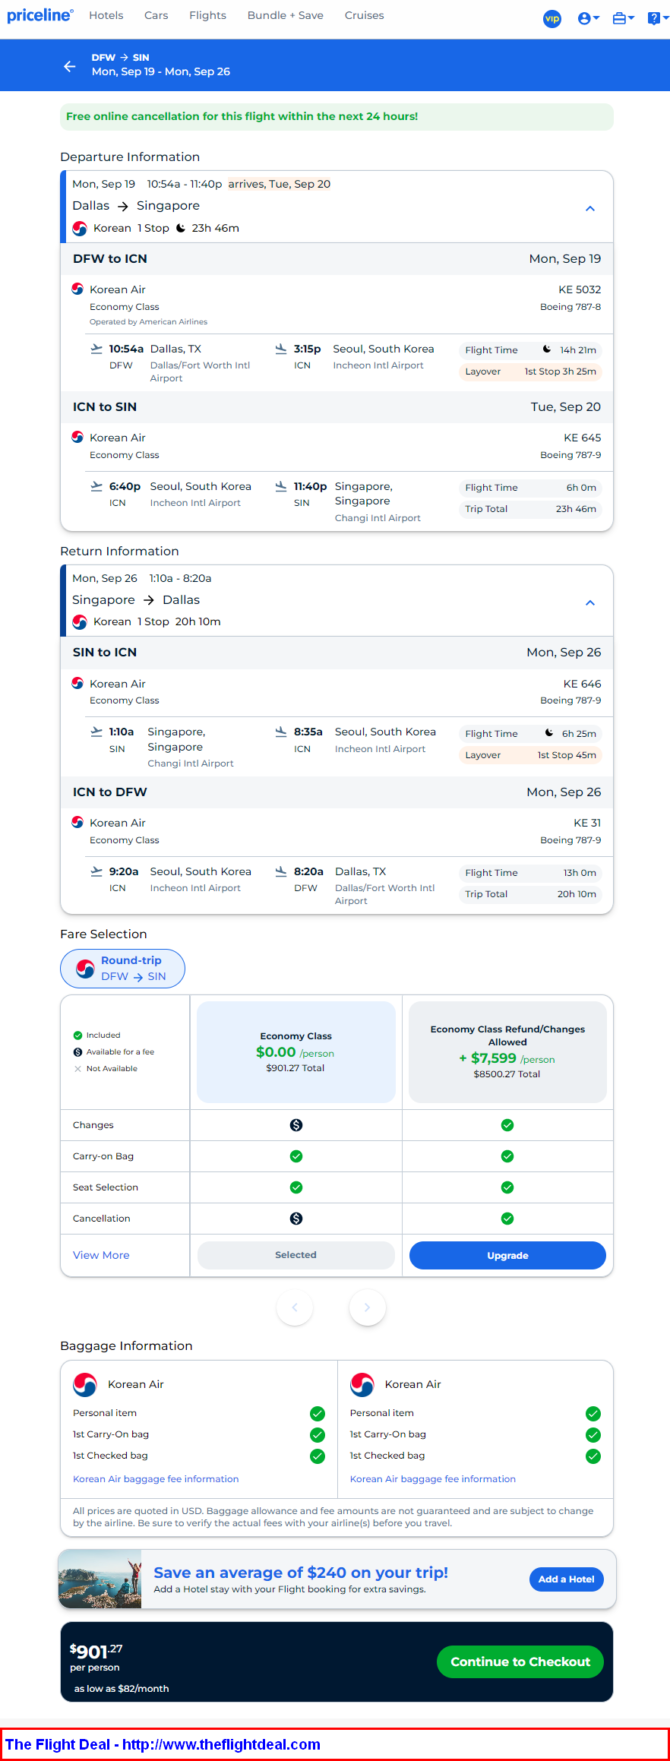Click Carry-on Bag included check, Economy column
The width and height of the screenshot is (670, 1761).
(x=296, y=1156)
